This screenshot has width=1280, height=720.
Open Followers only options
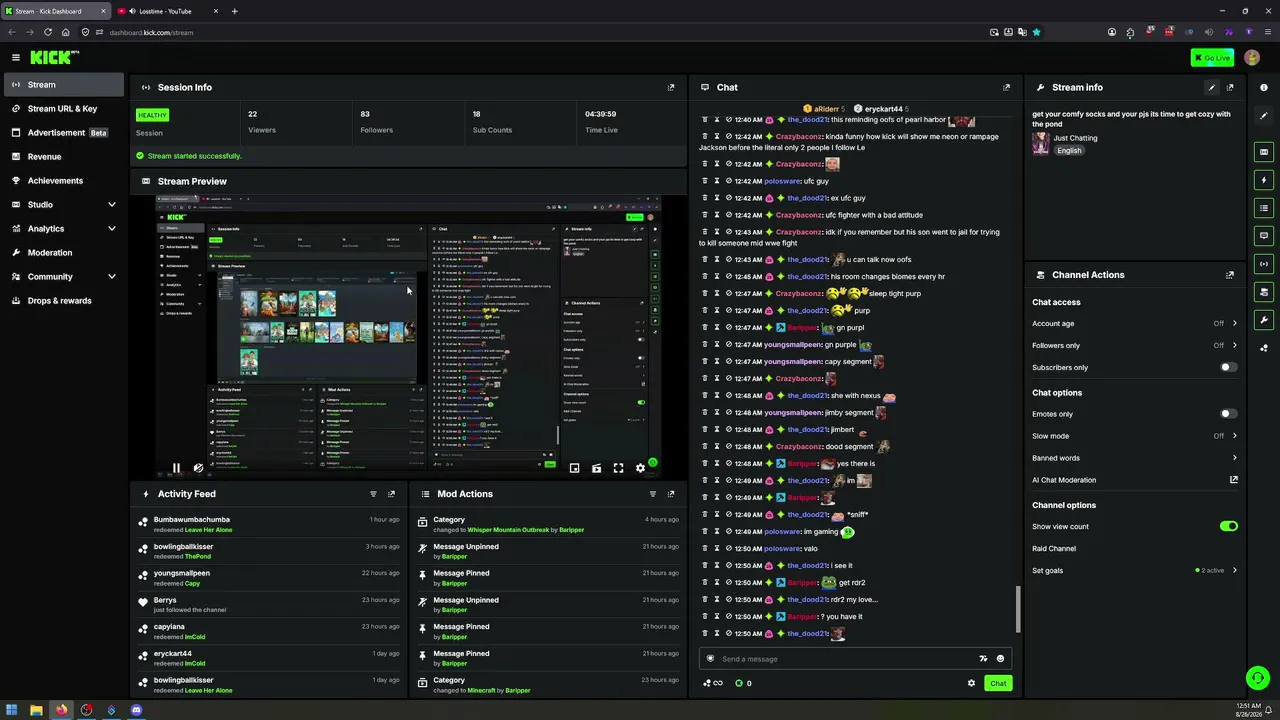tap(1135, 345)
